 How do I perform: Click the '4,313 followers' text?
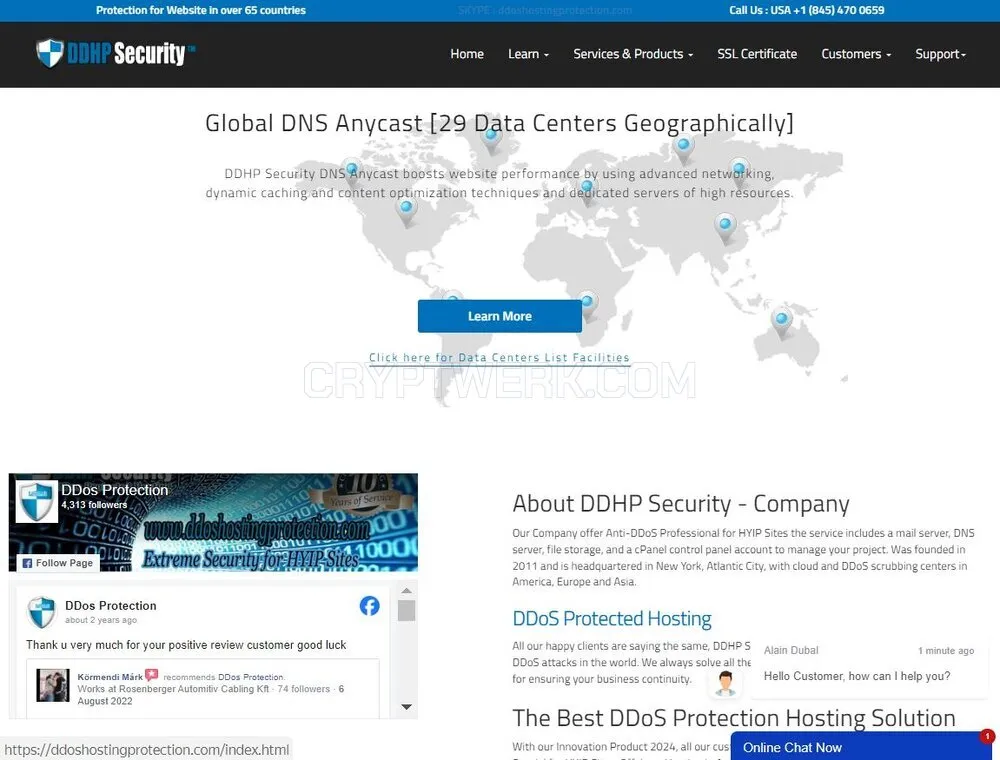pyautogui.click(x=94, y=505)
